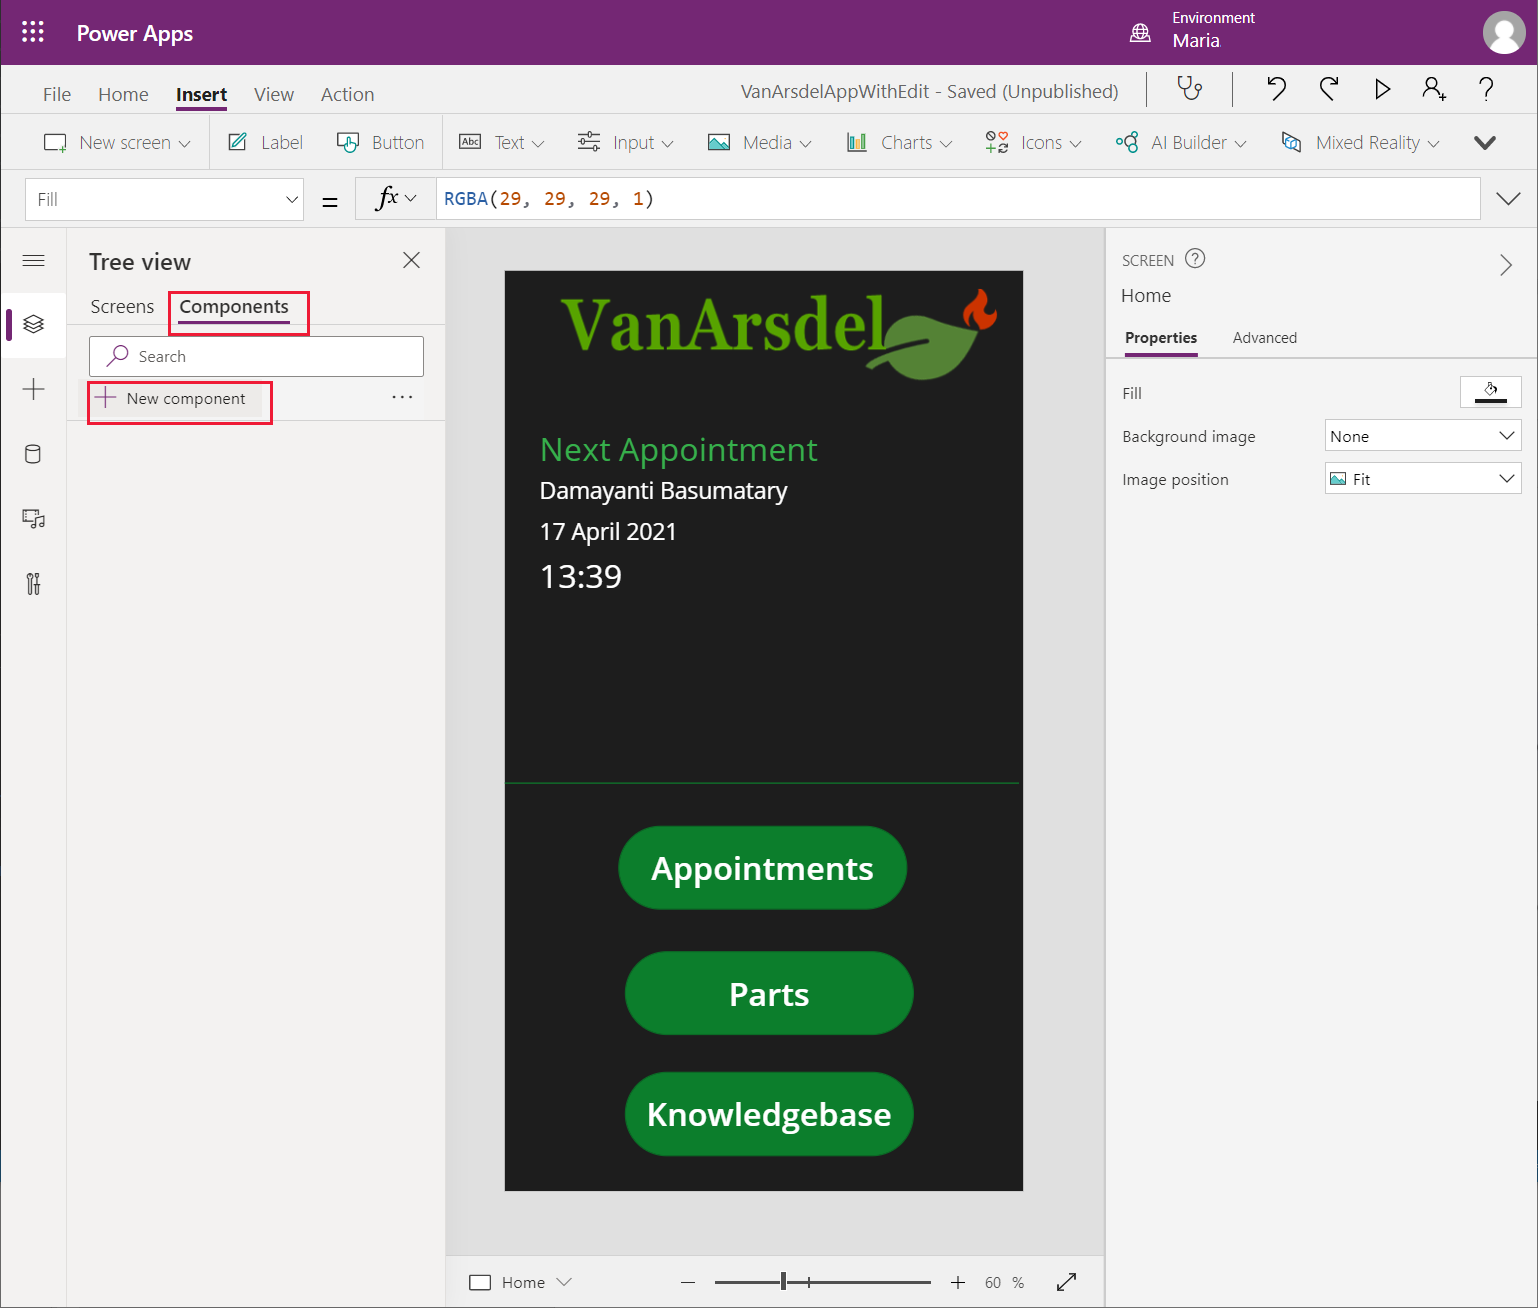Image resolution: width=1538 pixels, height=1308 pixels.
Task: Zoom out with the minus icon
Action: point(688,1282)
